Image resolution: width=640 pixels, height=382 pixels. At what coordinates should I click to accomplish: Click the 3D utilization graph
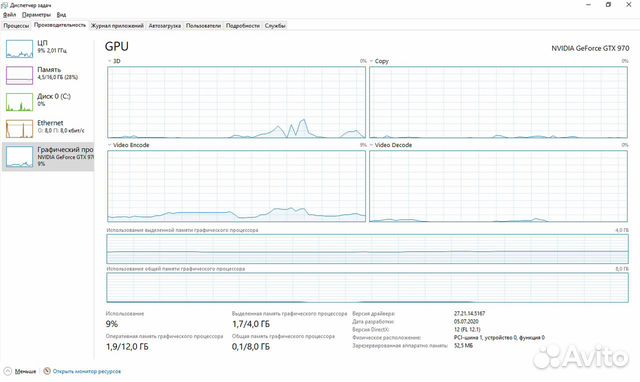pyautogui.click(x=236, y=102)
